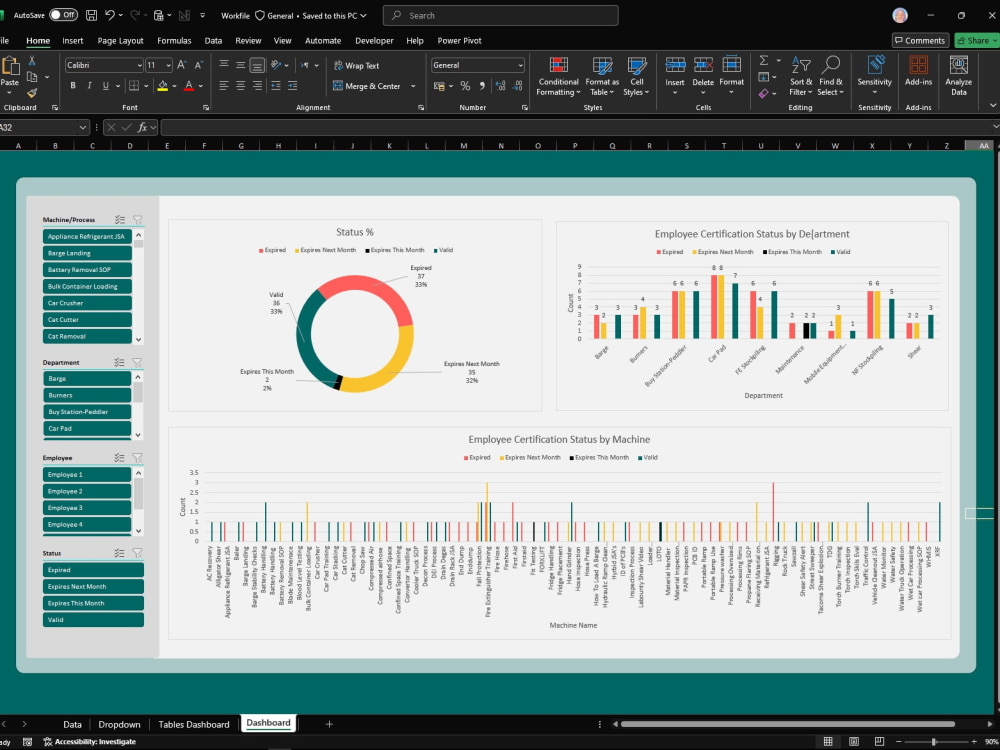Click the Sensitivity icon
Screen dimensions: 1000x750
pos(874,65)
